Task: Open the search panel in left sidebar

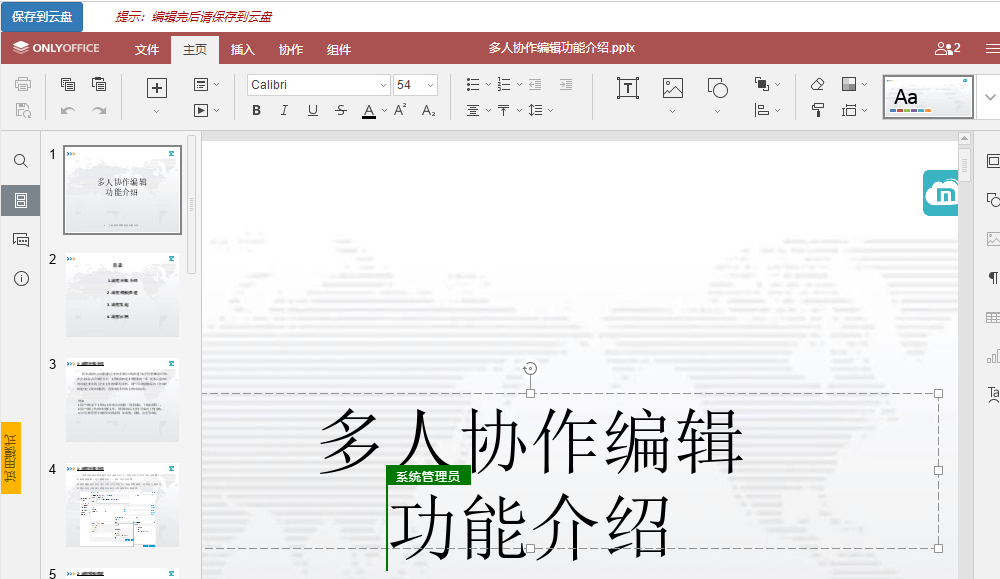Action: pos(20,161)
